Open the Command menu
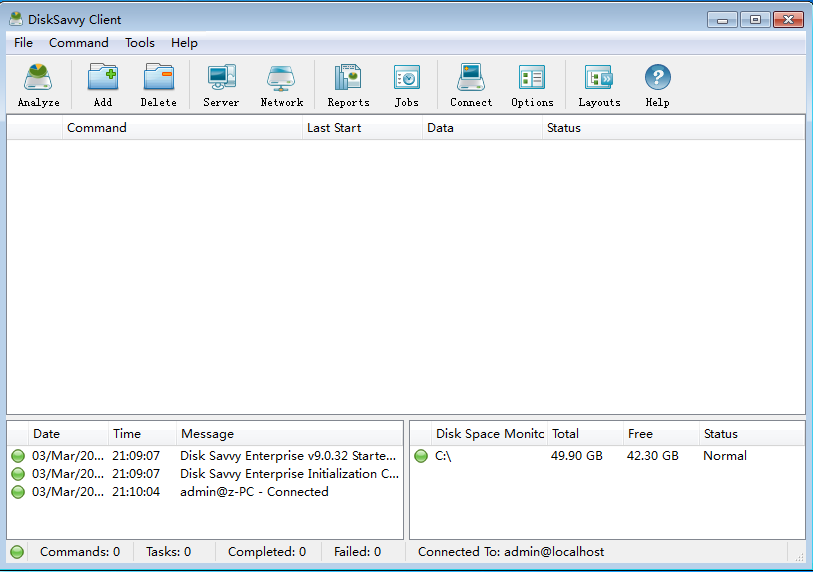Screen dimensions: 813x572 pos(79,43)
